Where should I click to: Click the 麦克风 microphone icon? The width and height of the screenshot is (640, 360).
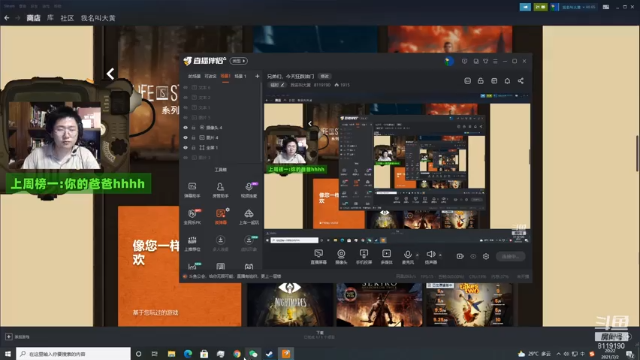coord(408,256)
